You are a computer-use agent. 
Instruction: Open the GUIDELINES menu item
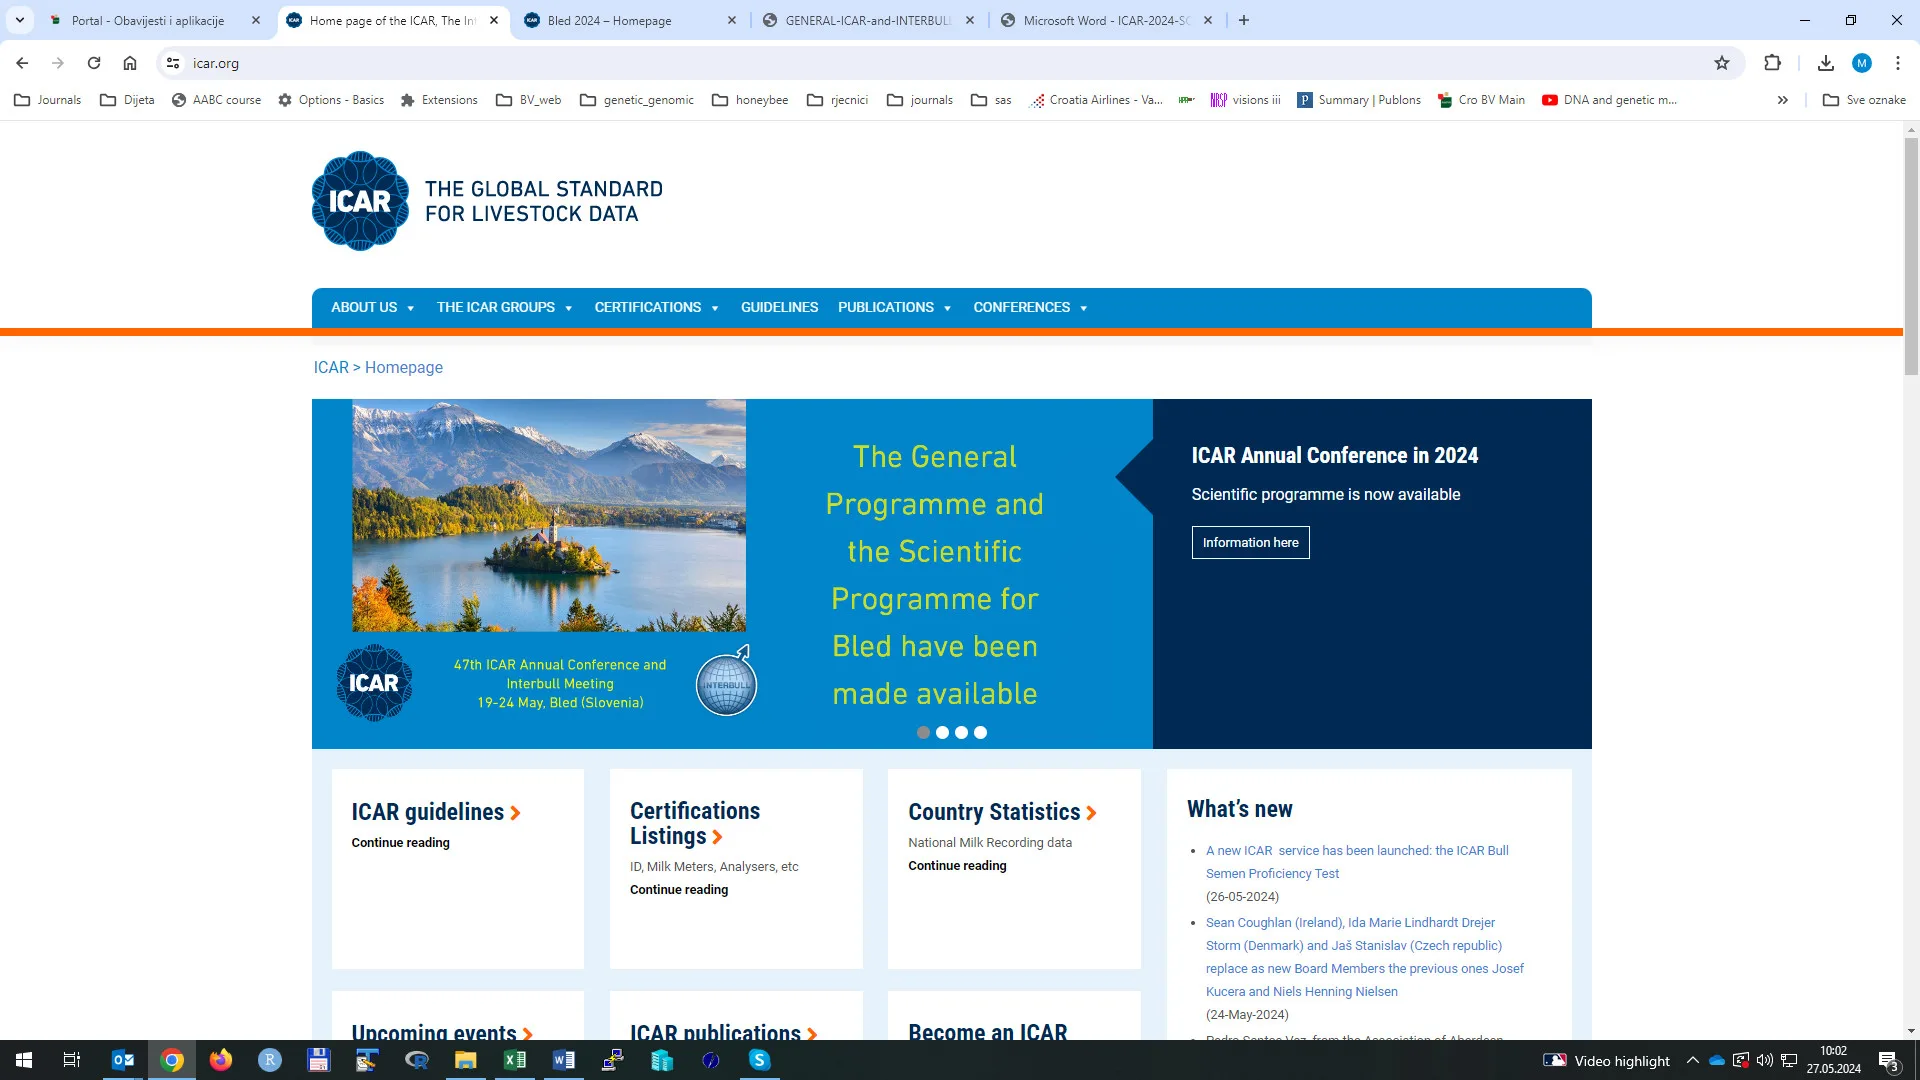tap(779, 307)
